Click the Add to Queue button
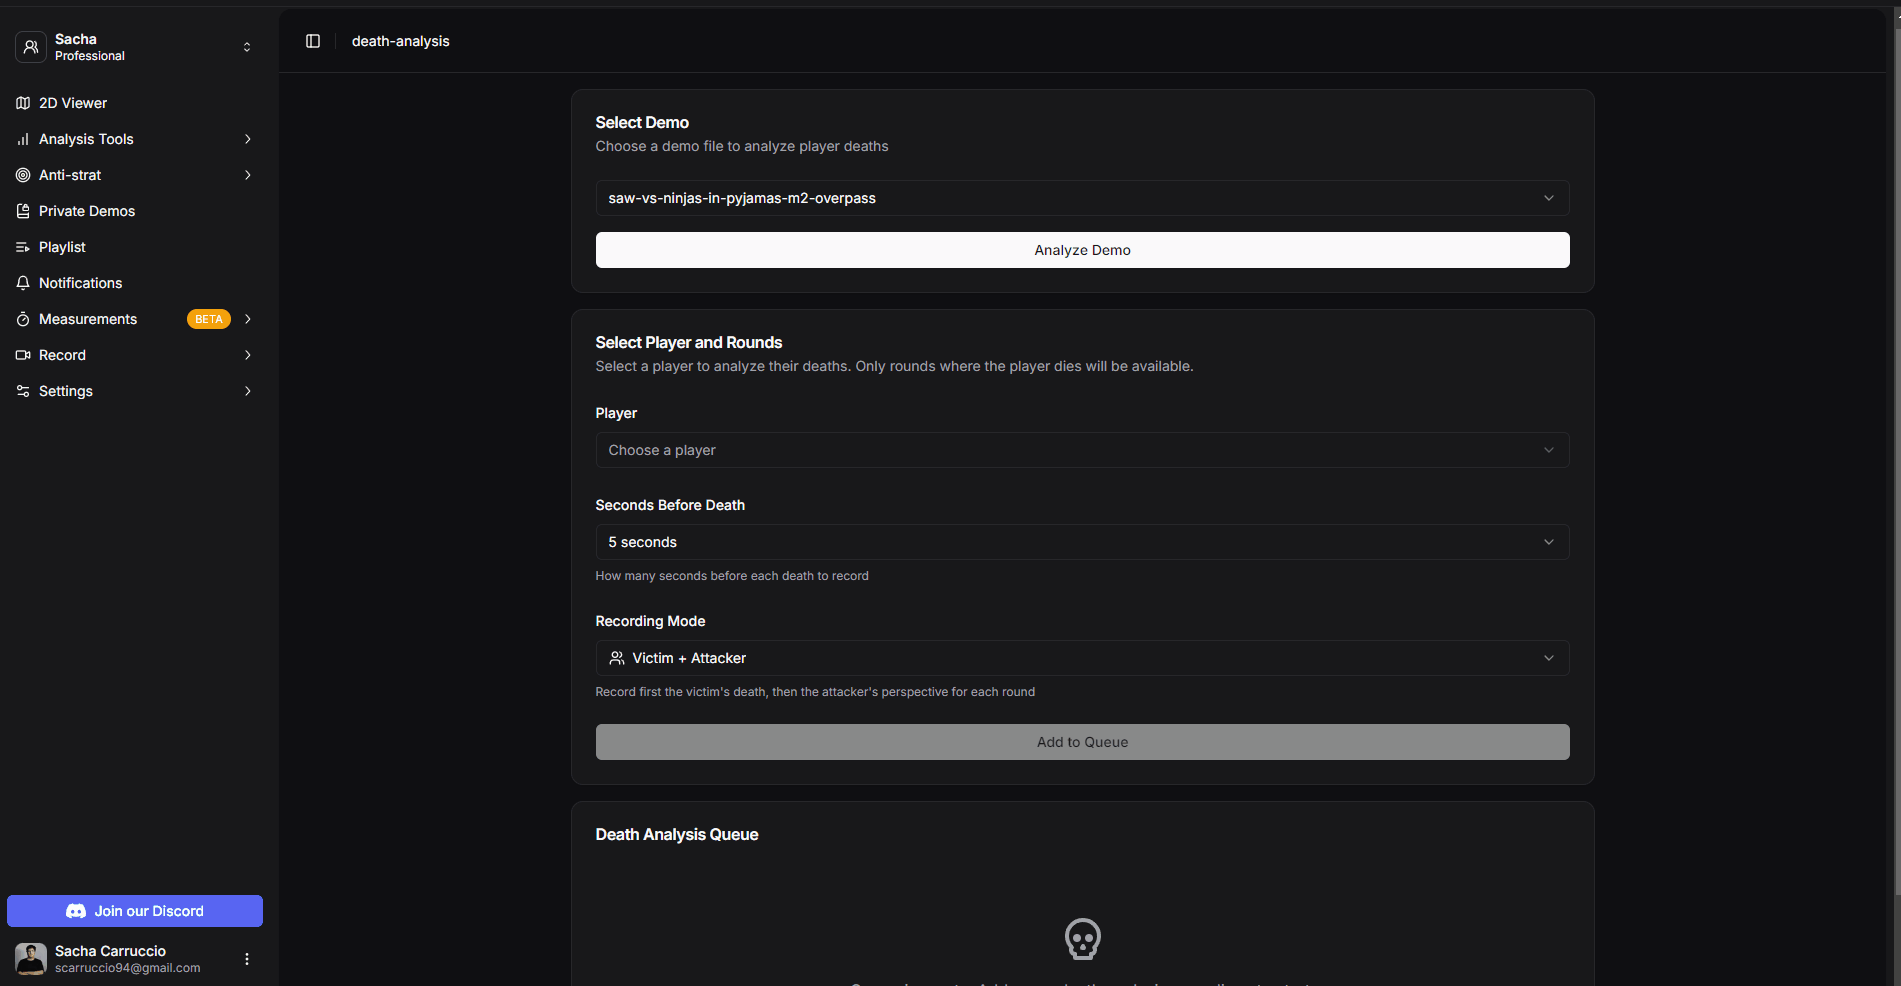 pos(1082,742)
